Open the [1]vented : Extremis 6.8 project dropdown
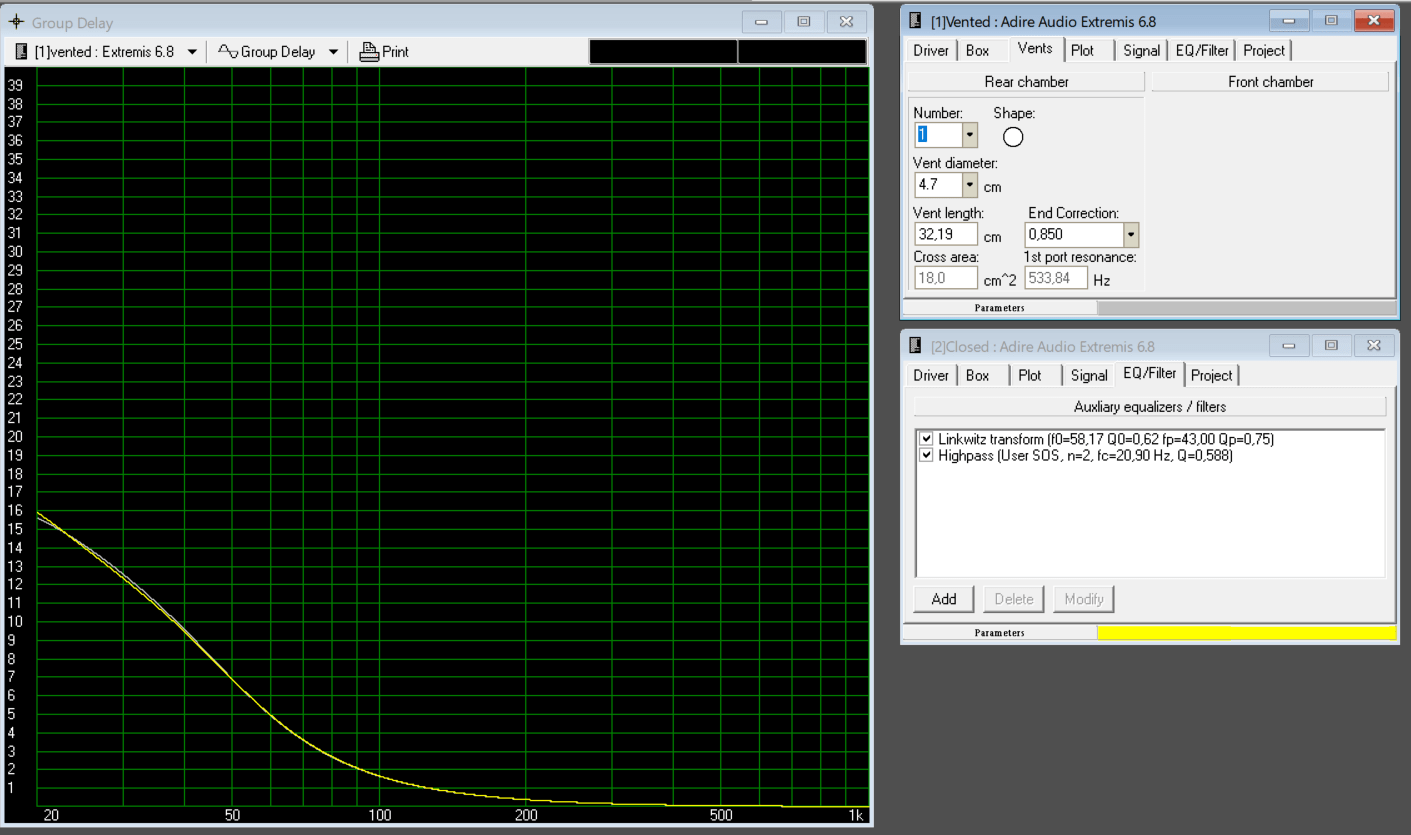Image resolution: width=1411 pixels, height=835 pixels. 192,52
